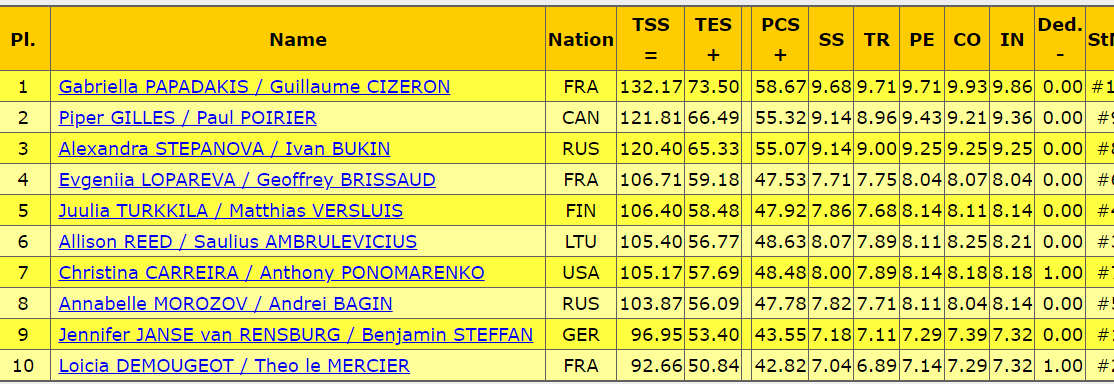Select the 132.17 TSS score cell
The image size is (1114, 384).
[x=651, y=87]
